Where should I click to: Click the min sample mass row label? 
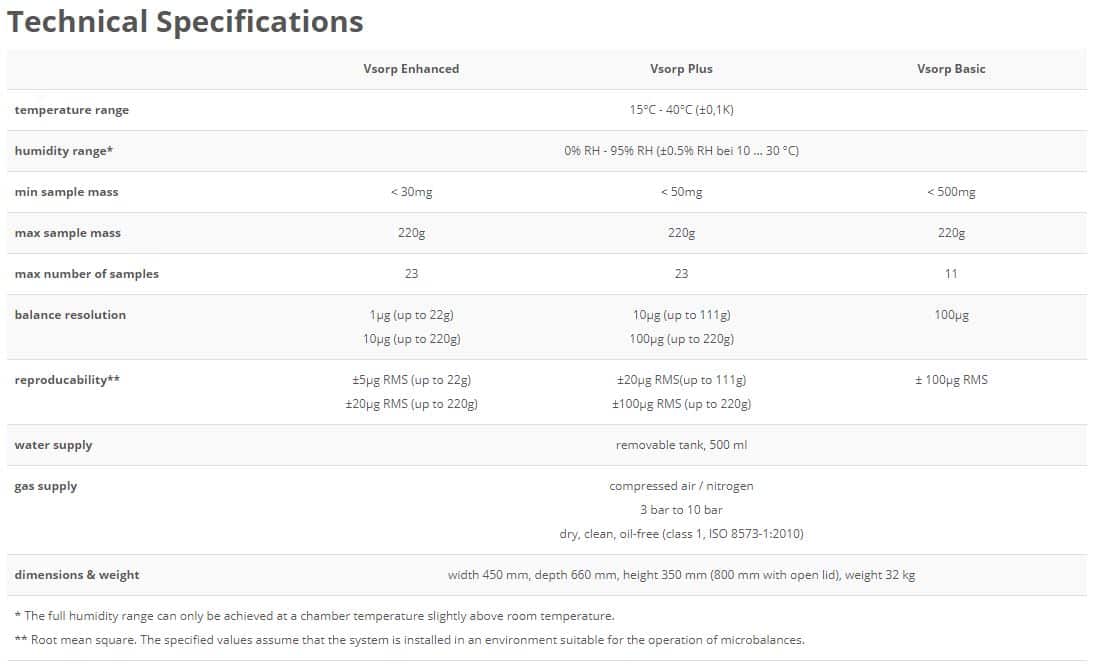tap(66, 192)
